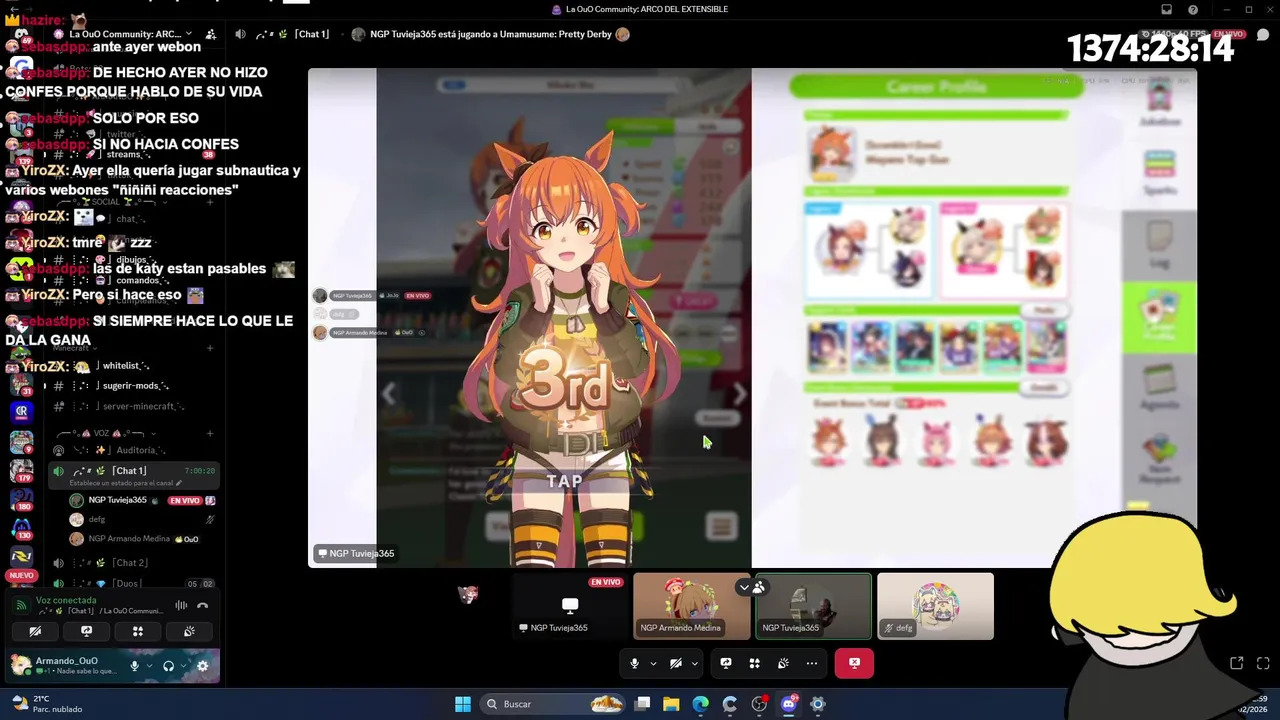Join the Chat 2 voice channel
Image resolution: width=1280 pixels, height=720 pixels.
point(132,563)
